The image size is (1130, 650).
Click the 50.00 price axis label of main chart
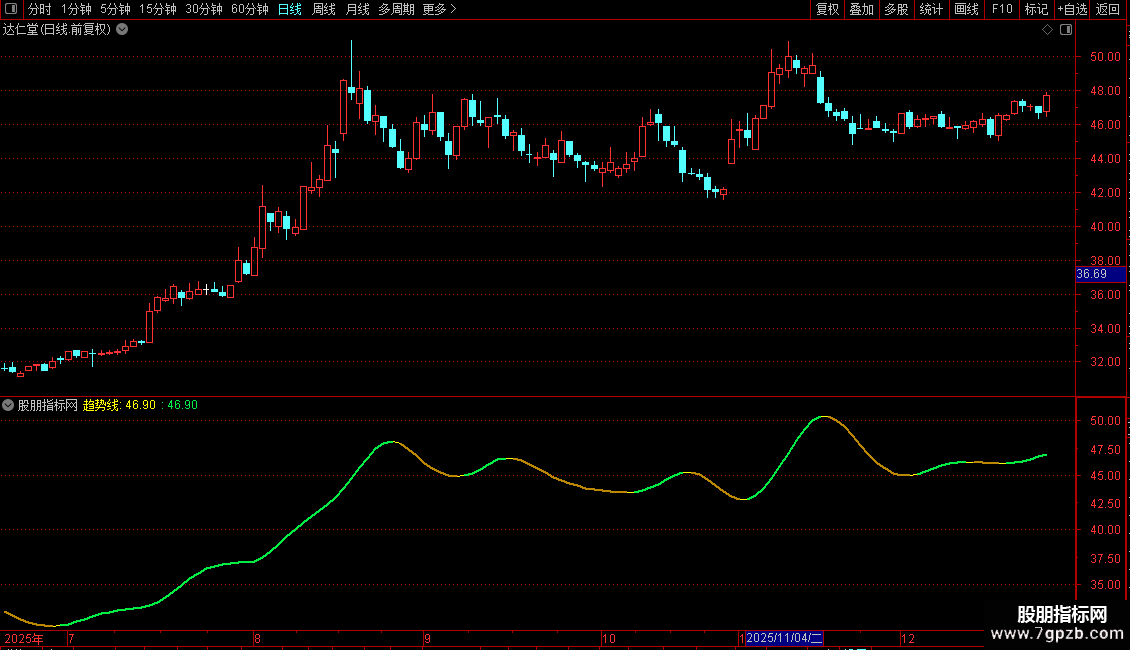pyautogui.click(x=1105, y=56)
